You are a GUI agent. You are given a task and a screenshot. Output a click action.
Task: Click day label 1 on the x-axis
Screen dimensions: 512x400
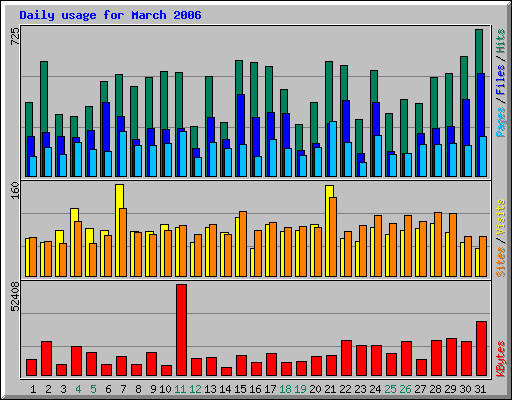(x=33, y=389)
